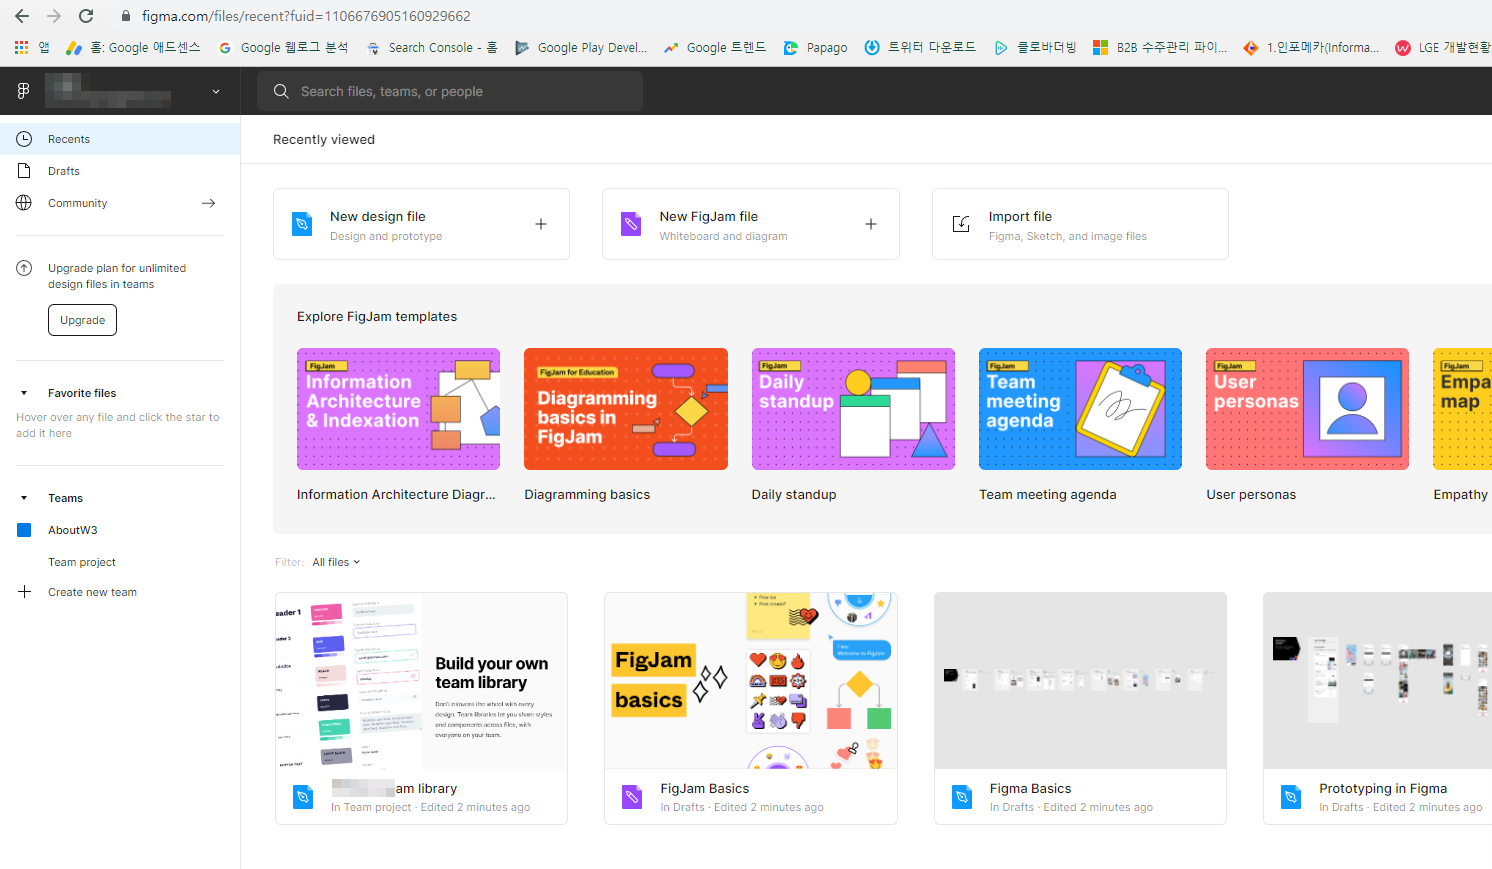Open the account switcher chevron
1492x869 pixels.
click(216, 92)
